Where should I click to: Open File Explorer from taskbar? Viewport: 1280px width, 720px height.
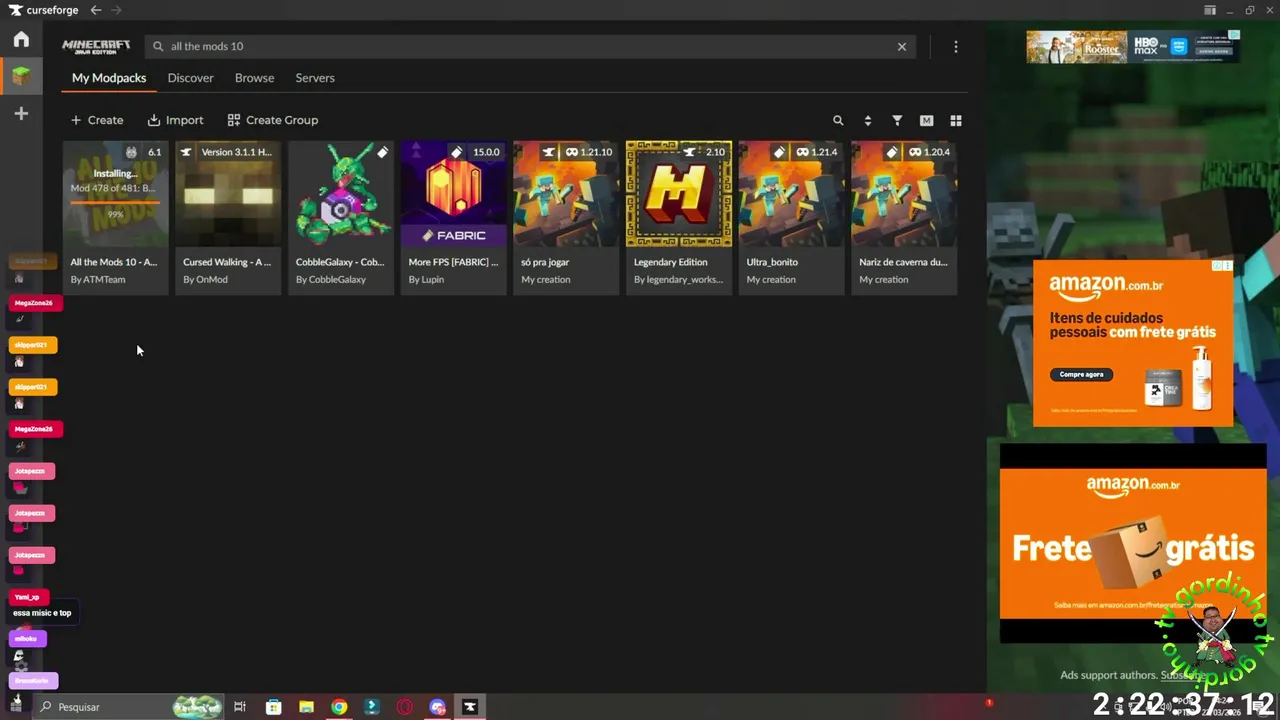(306, 707)
